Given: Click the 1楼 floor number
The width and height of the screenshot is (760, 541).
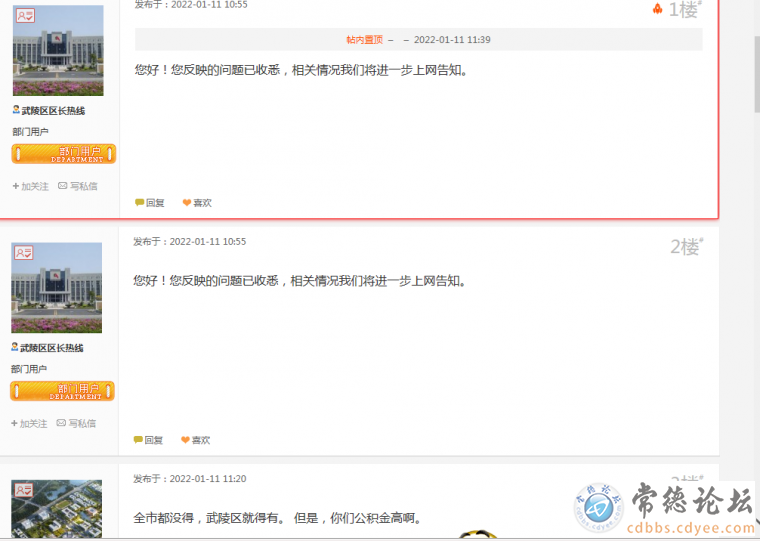Looking at the screenshot, I should (x=685, y=10).
